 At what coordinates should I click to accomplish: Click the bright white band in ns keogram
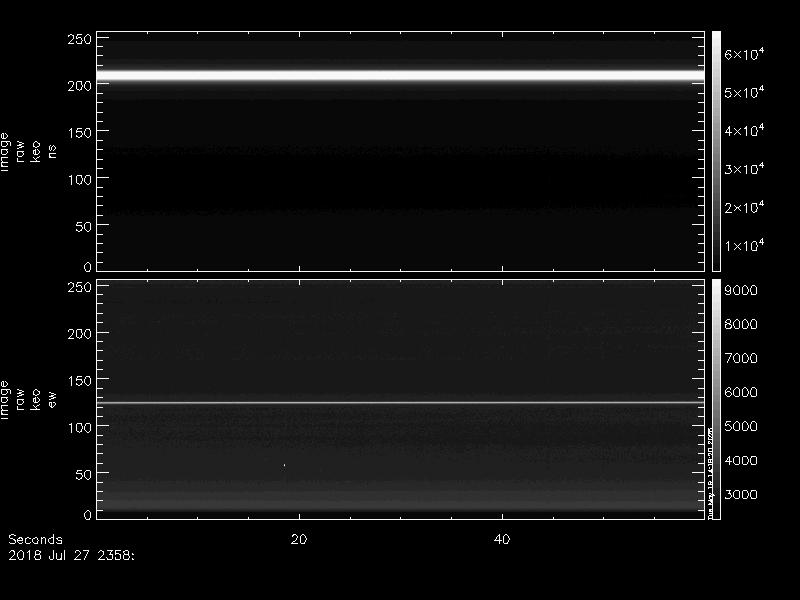coord(401,76)
